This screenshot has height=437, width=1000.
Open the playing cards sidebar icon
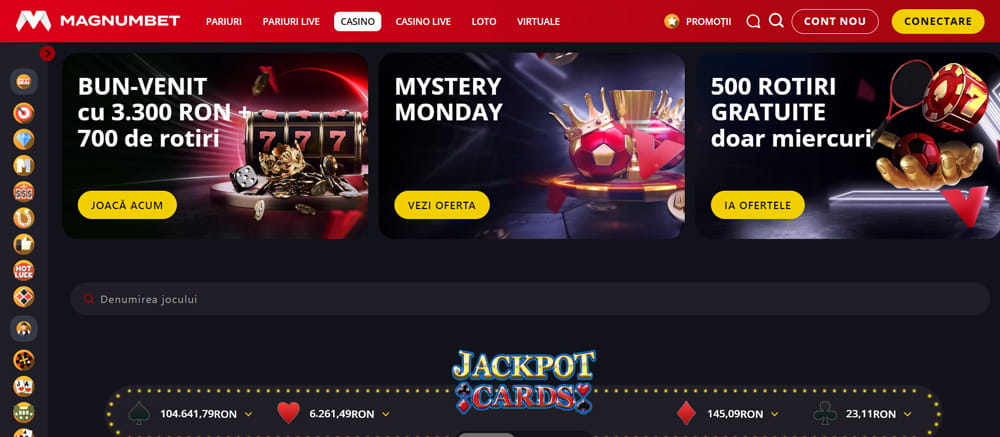(24, 387)
